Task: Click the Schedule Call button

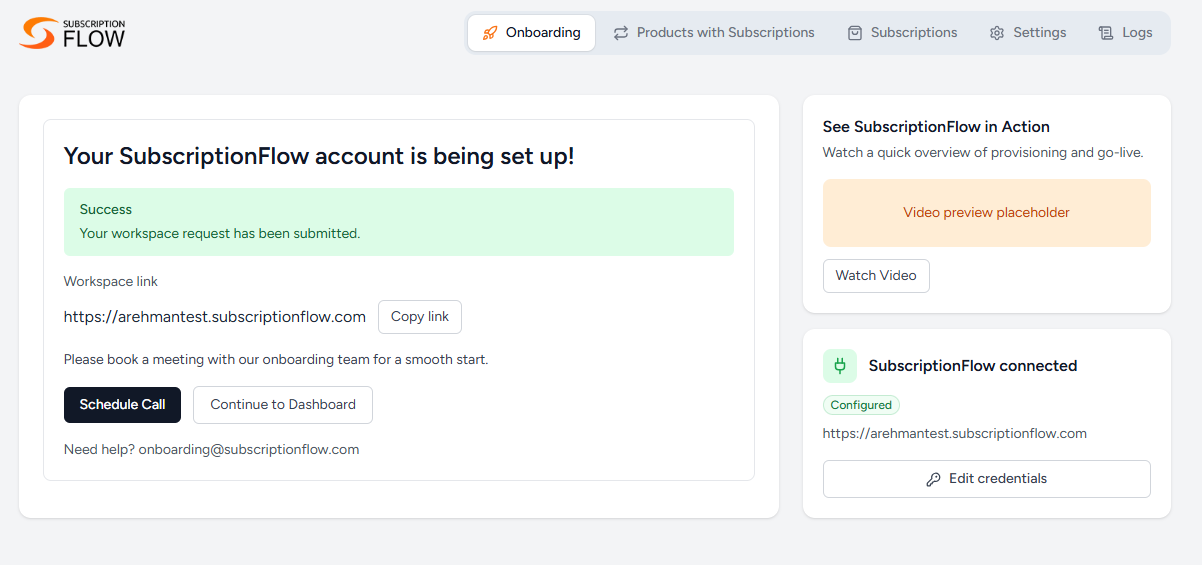Action: tap(123, 405)
